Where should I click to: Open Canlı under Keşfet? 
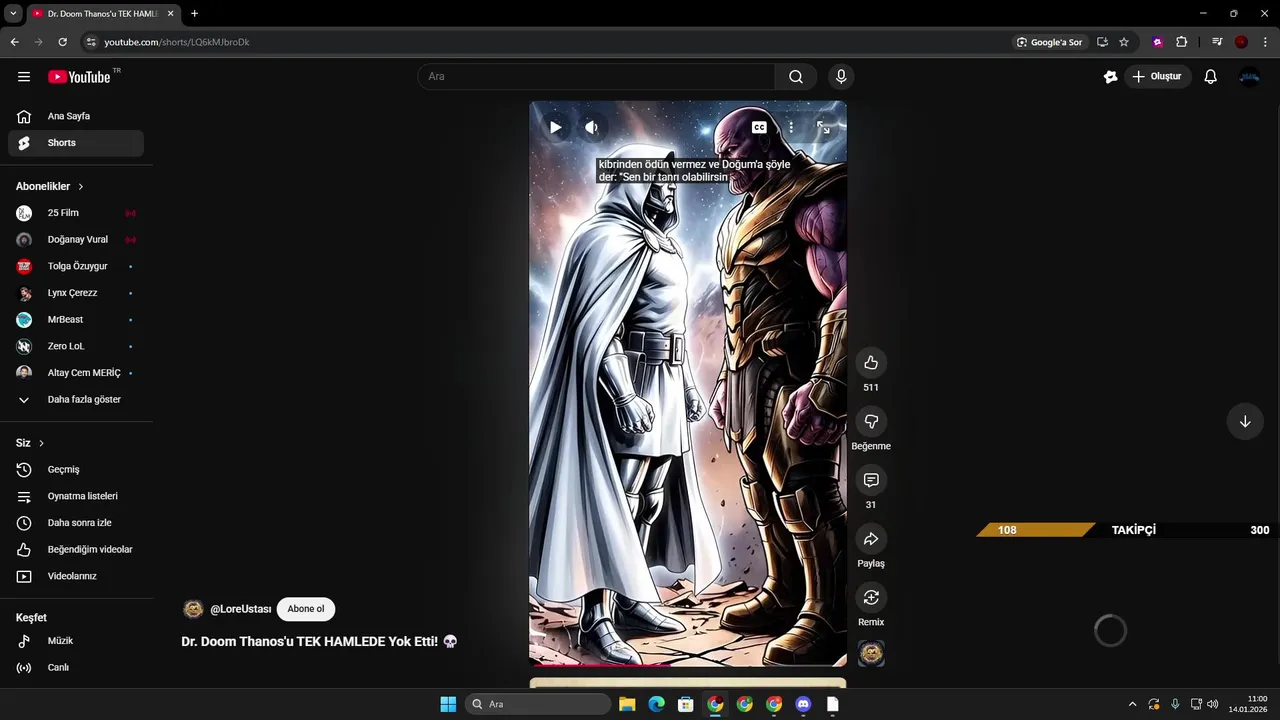click(76, 668)
